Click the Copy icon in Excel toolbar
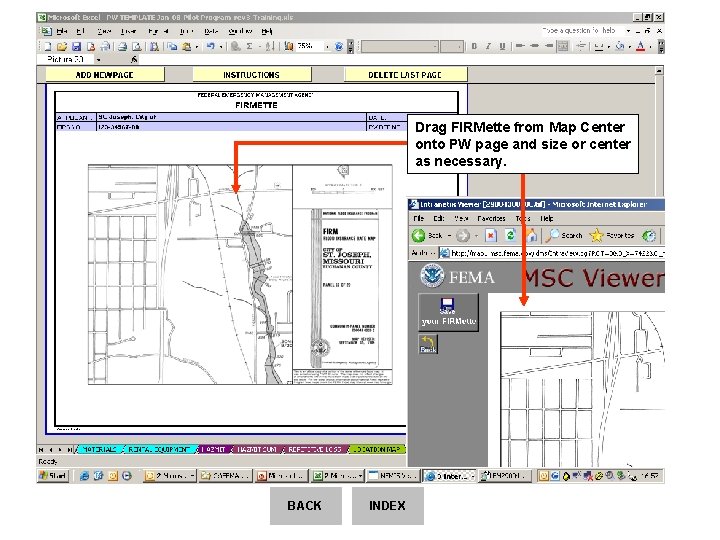This screenshot has width=720, height=540. tap(172, 46)
